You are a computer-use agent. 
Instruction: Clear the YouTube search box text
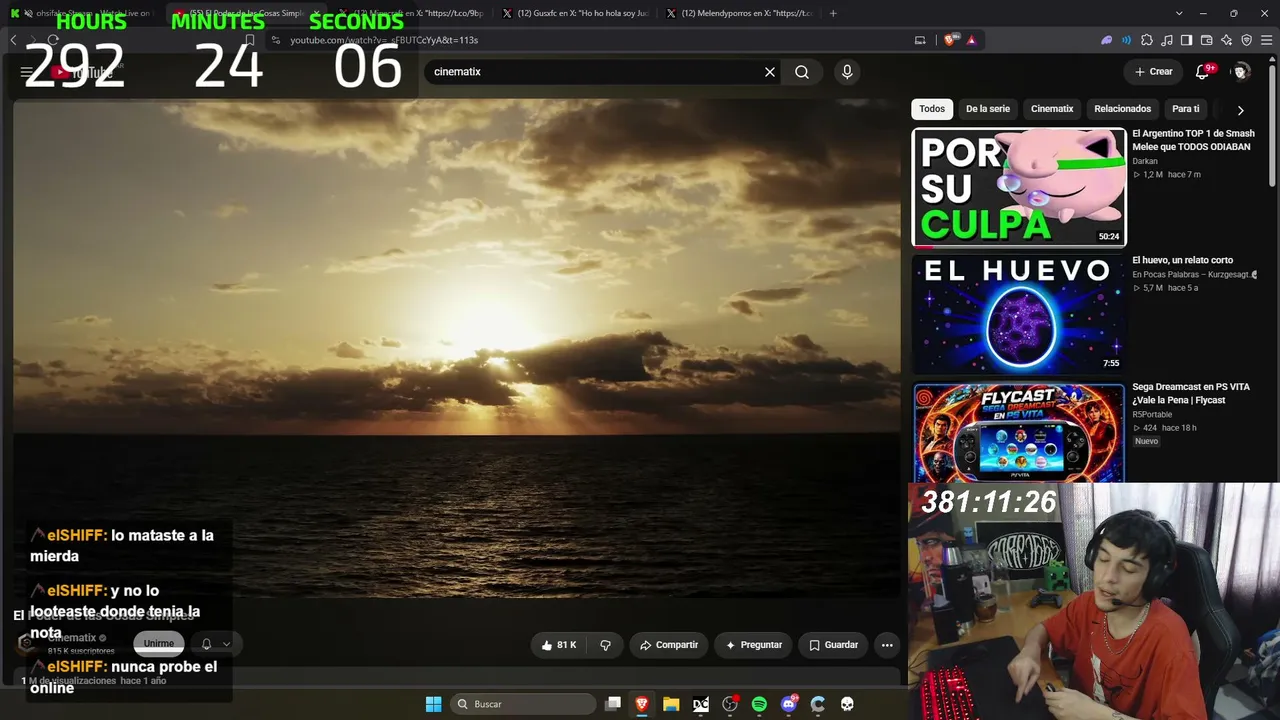tap(770, 72)
